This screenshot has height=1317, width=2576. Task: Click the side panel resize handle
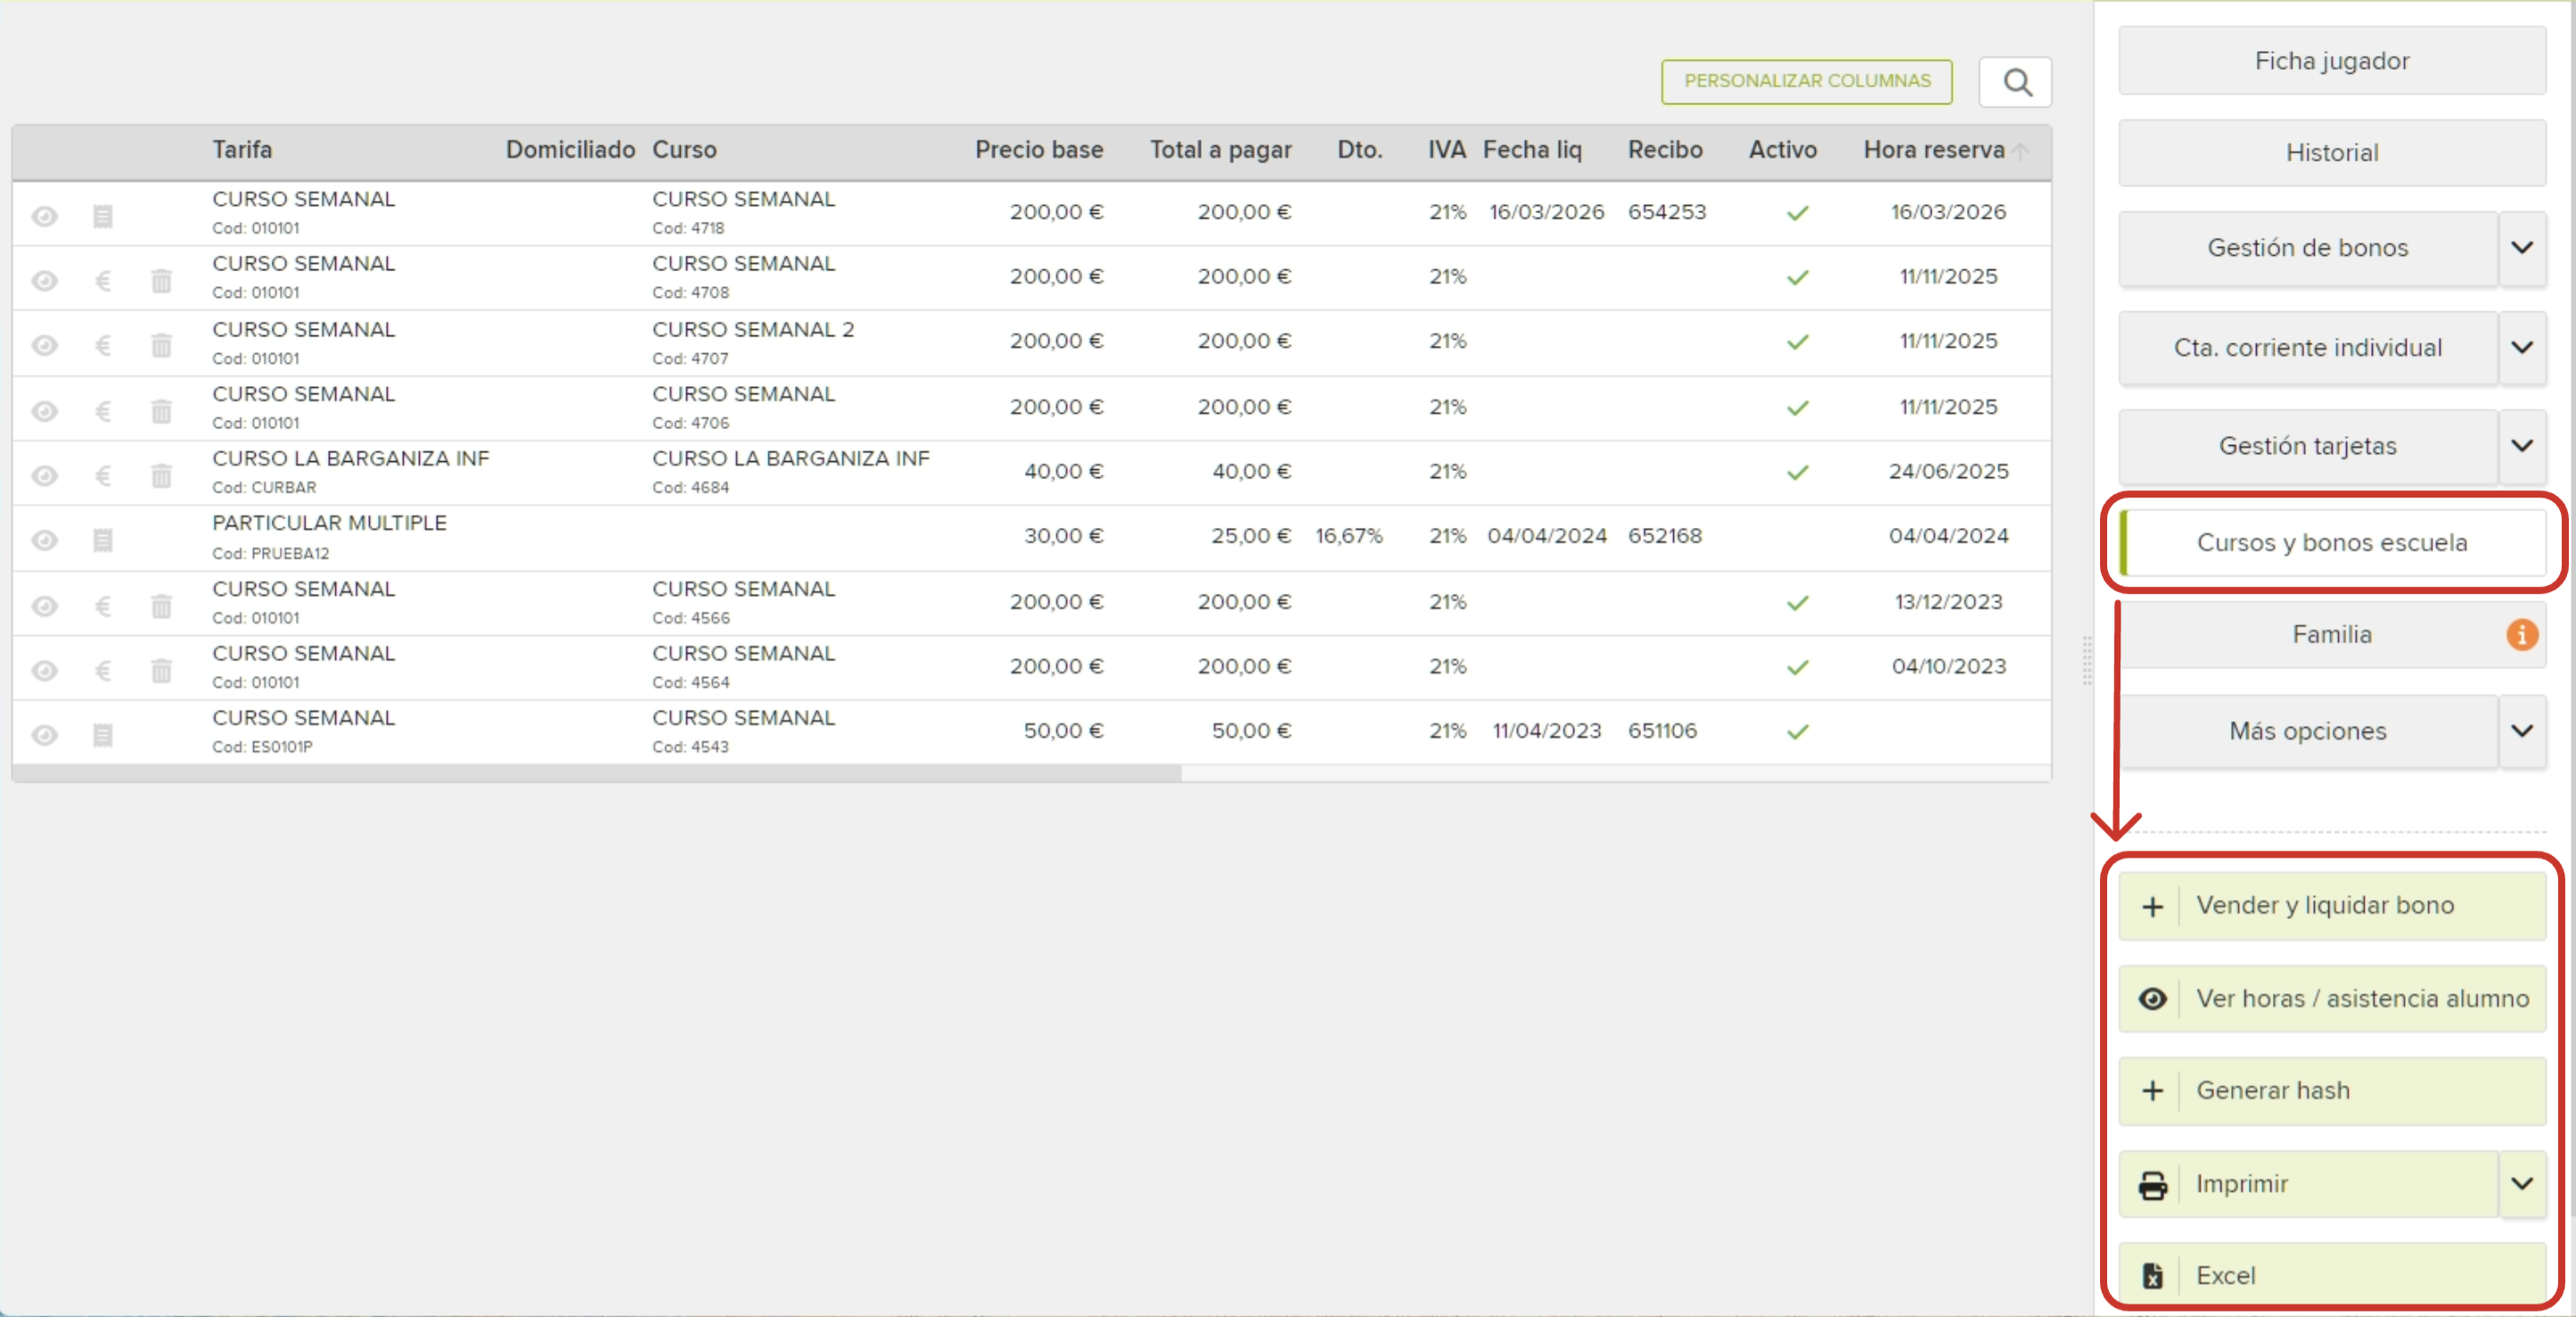pos(2087,660)
